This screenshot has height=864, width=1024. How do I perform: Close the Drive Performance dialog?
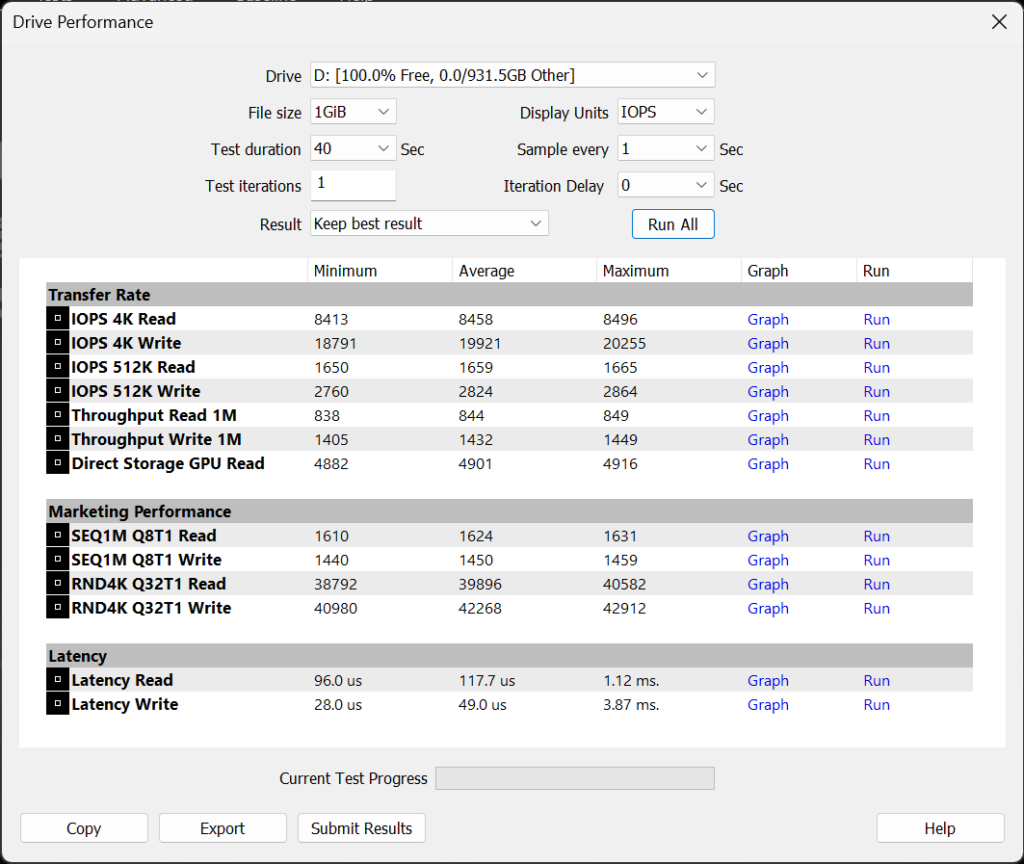pyautogui.click(x=999, y=22)
